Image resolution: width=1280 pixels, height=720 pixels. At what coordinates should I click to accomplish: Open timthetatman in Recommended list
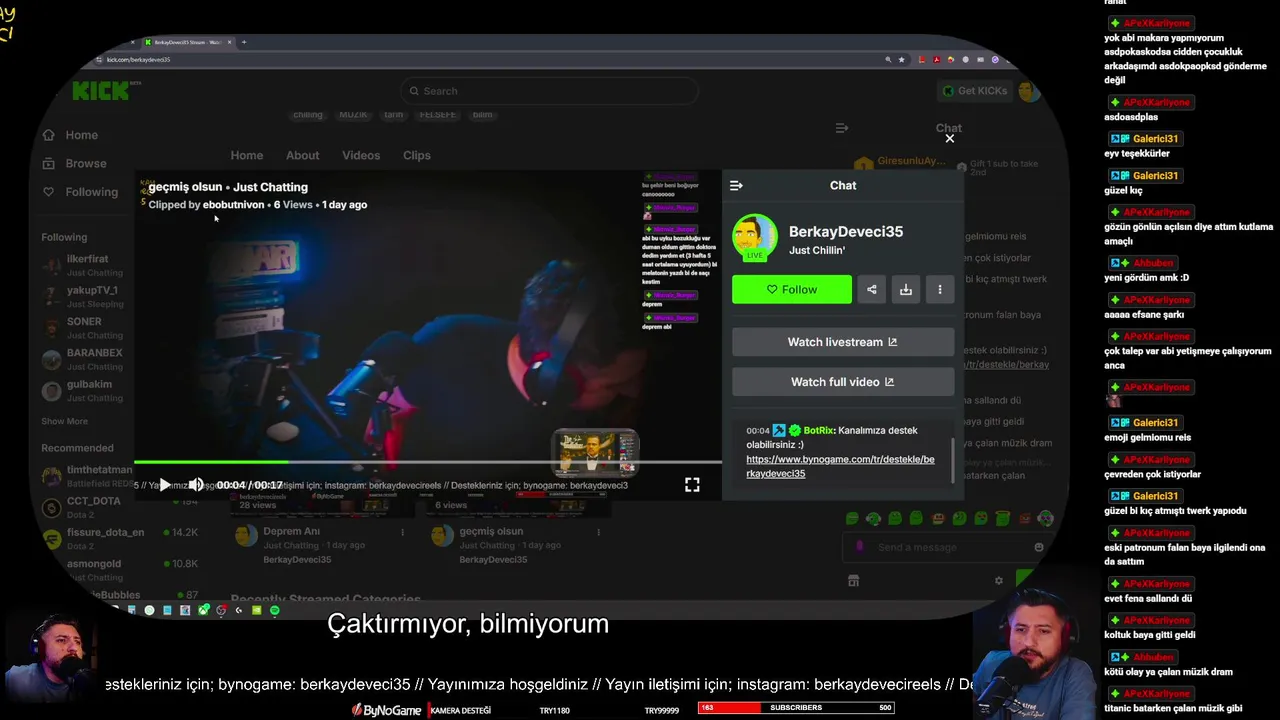pos(88,476)
